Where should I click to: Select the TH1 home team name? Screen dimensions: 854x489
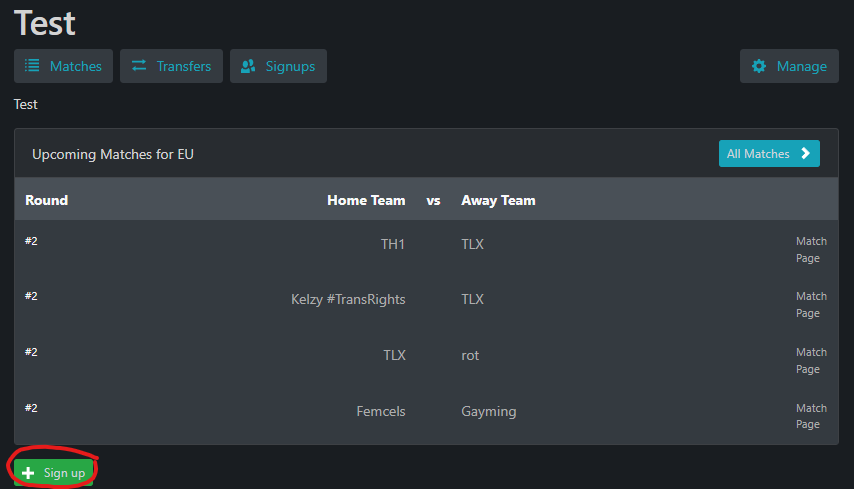tap(393, 244)
